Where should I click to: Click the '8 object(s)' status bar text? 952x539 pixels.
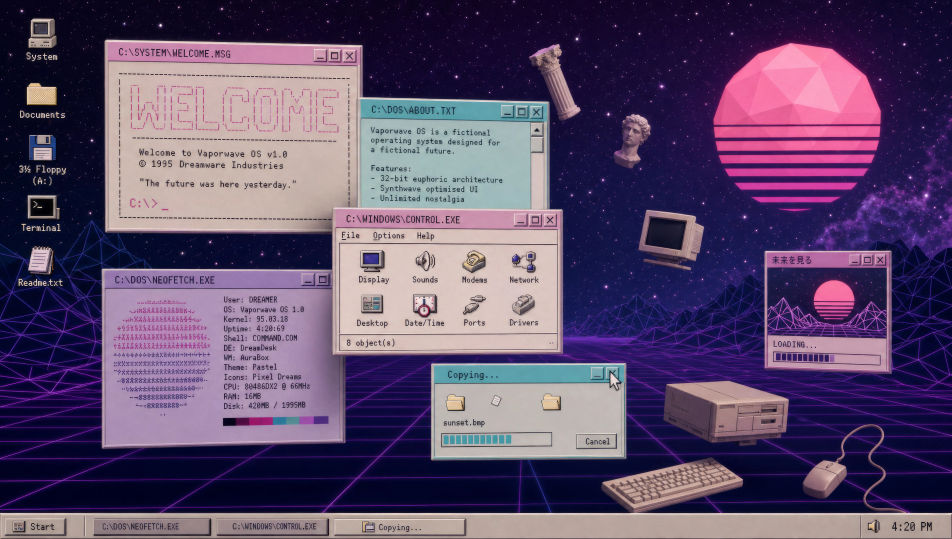[x=370, y=343]
